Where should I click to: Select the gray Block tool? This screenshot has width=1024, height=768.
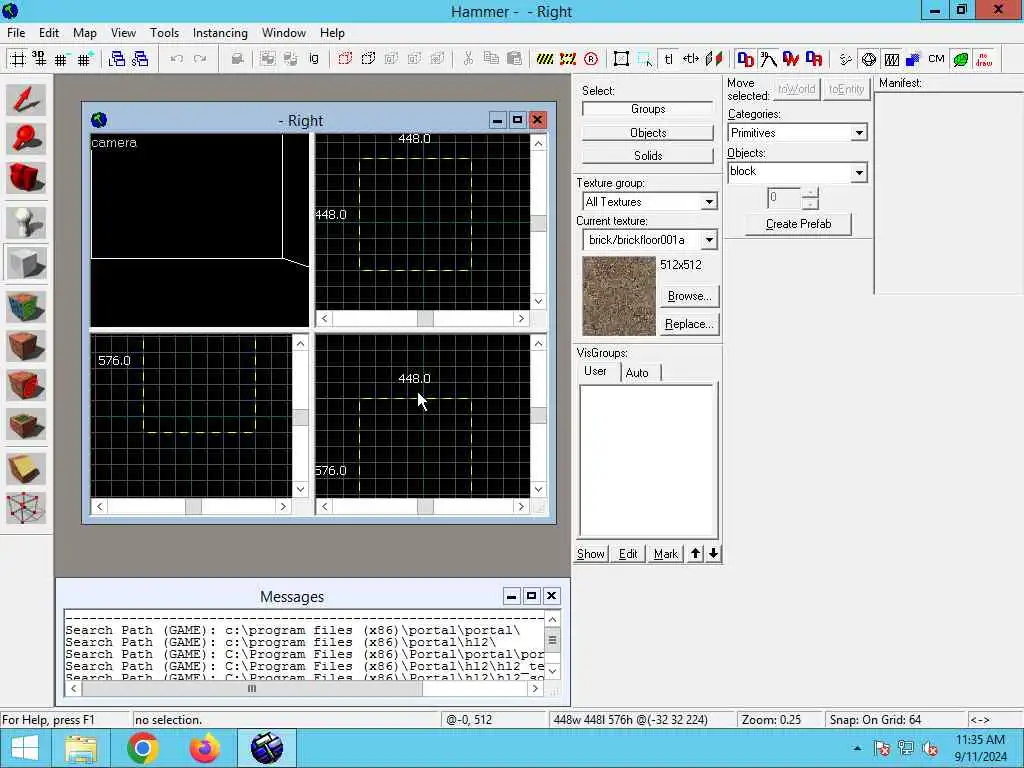[25, 263]
